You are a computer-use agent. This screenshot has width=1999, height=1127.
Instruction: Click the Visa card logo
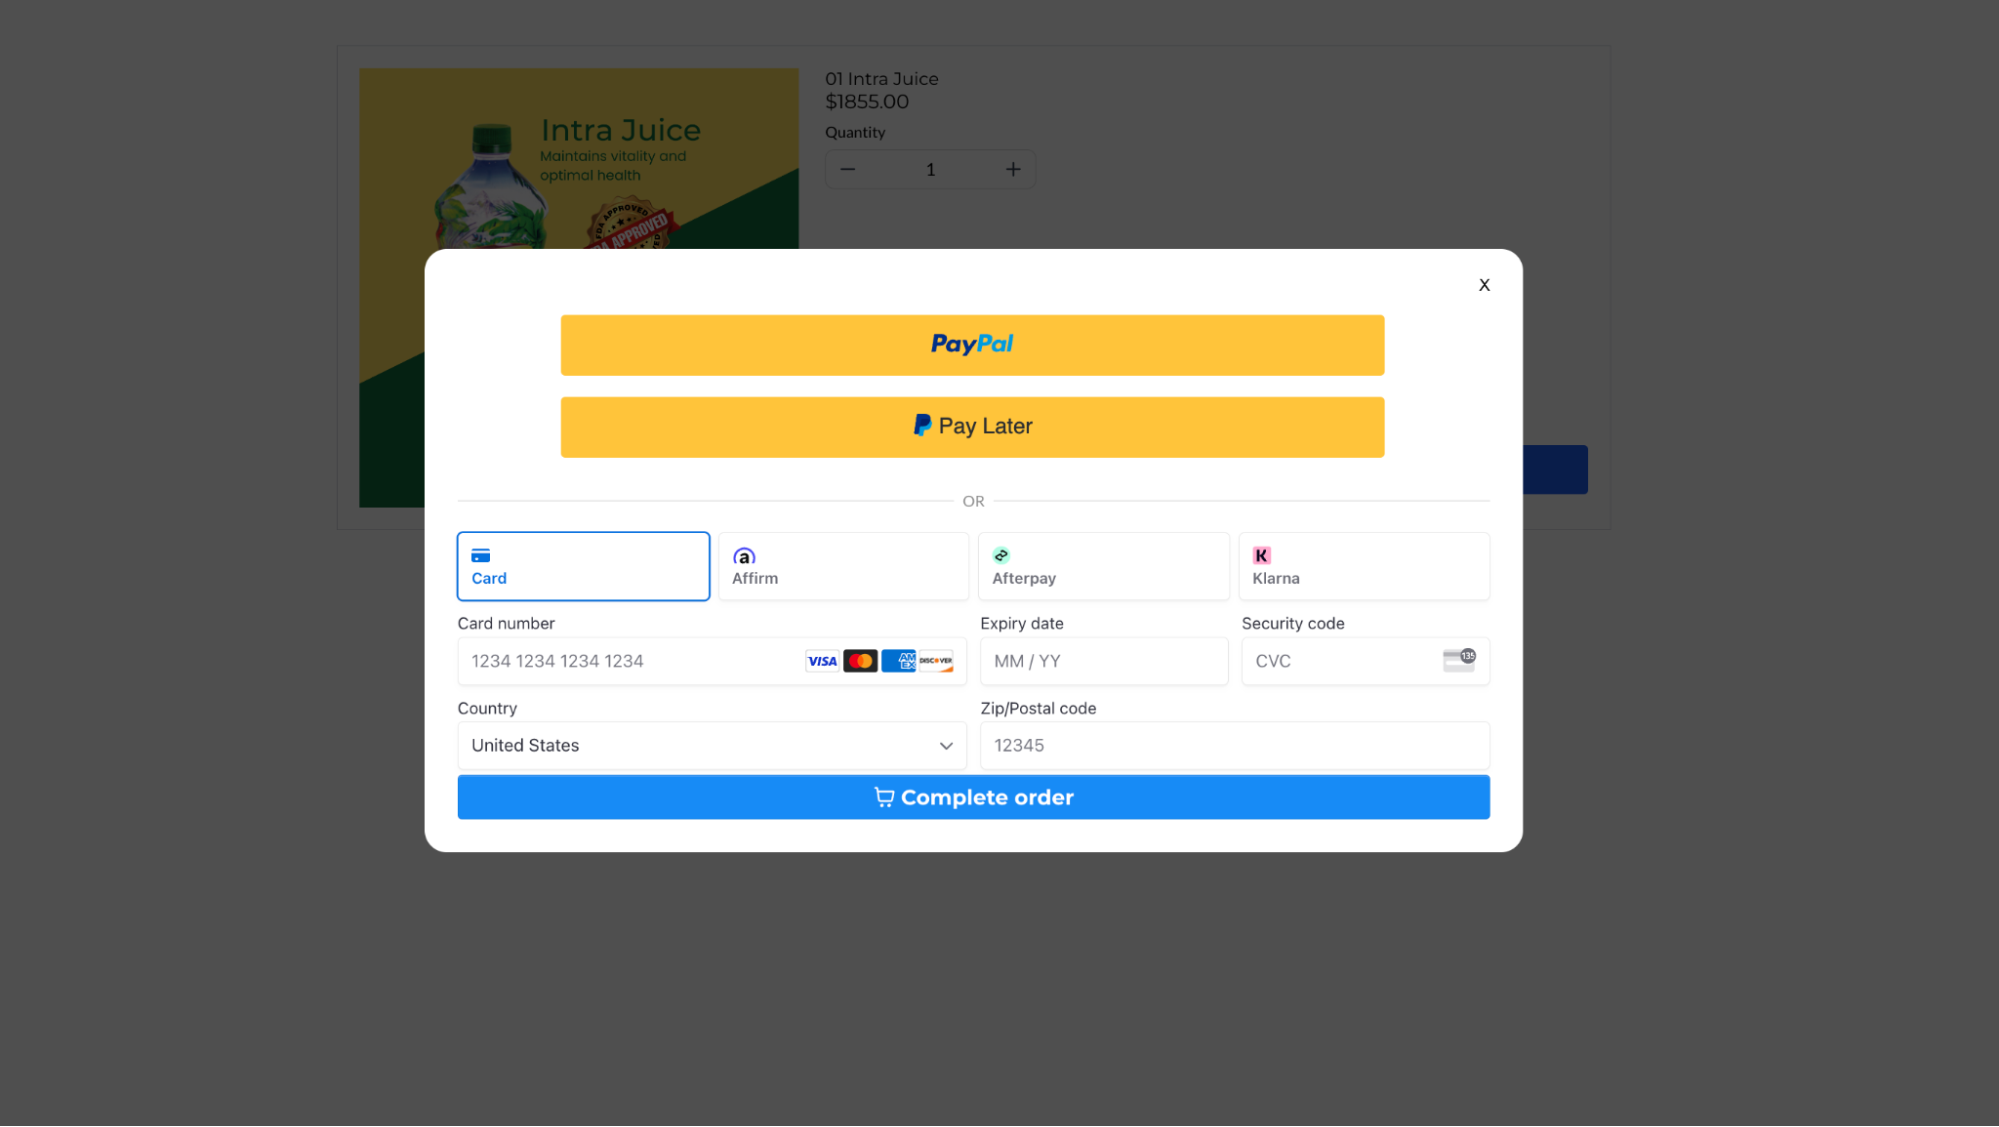pos(822,661)
